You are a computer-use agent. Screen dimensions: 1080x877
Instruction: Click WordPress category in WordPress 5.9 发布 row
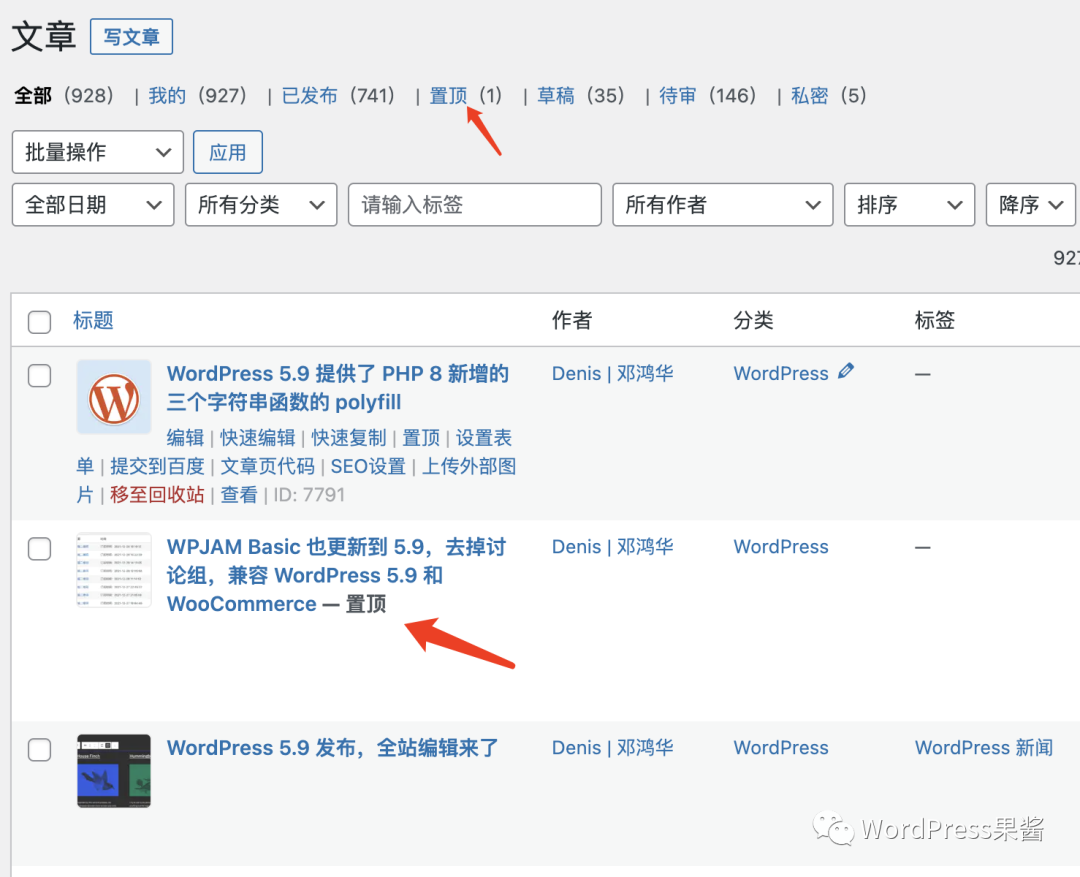[781, 747]
